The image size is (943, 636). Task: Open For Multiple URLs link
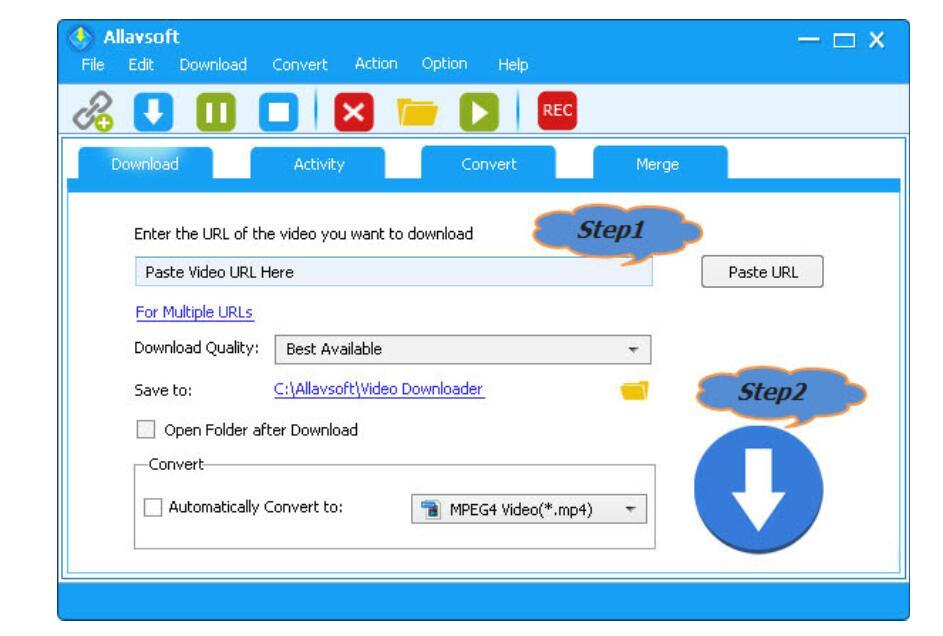(x=194, y=313)
